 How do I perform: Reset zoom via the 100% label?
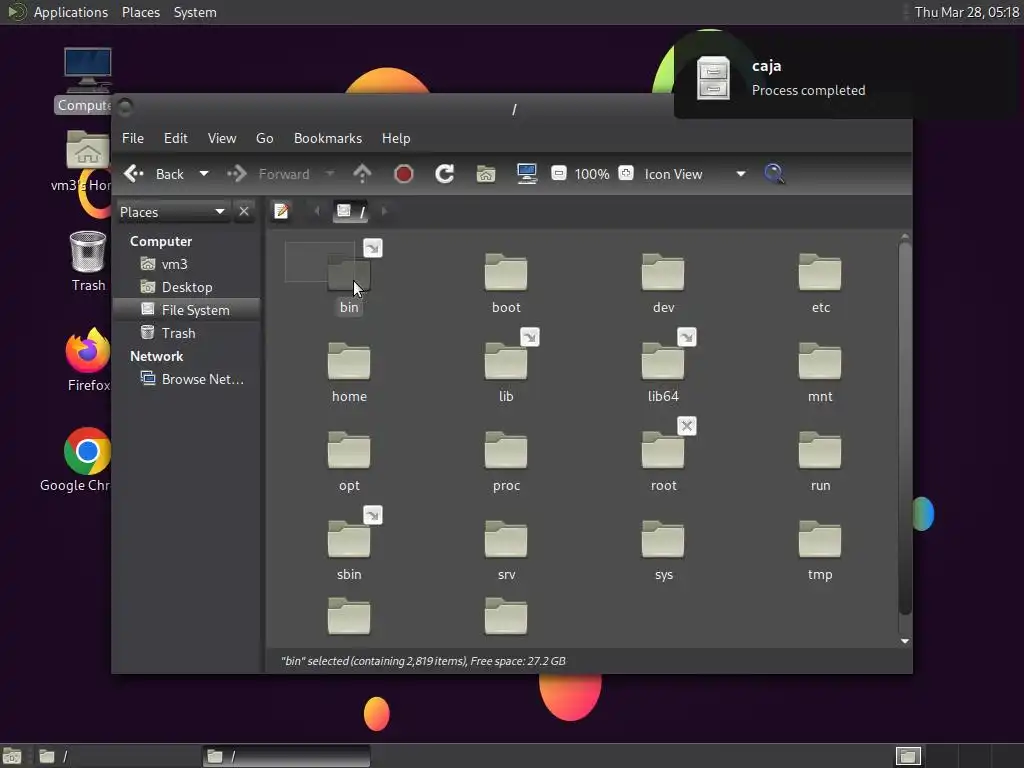592,174
